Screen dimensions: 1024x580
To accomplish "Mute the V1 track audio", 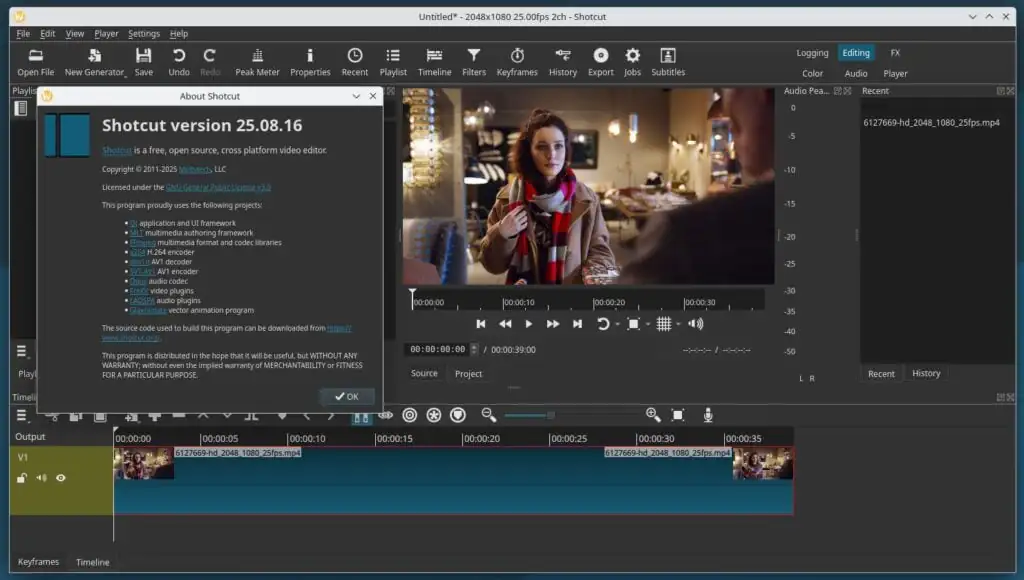I will (41, 478).
